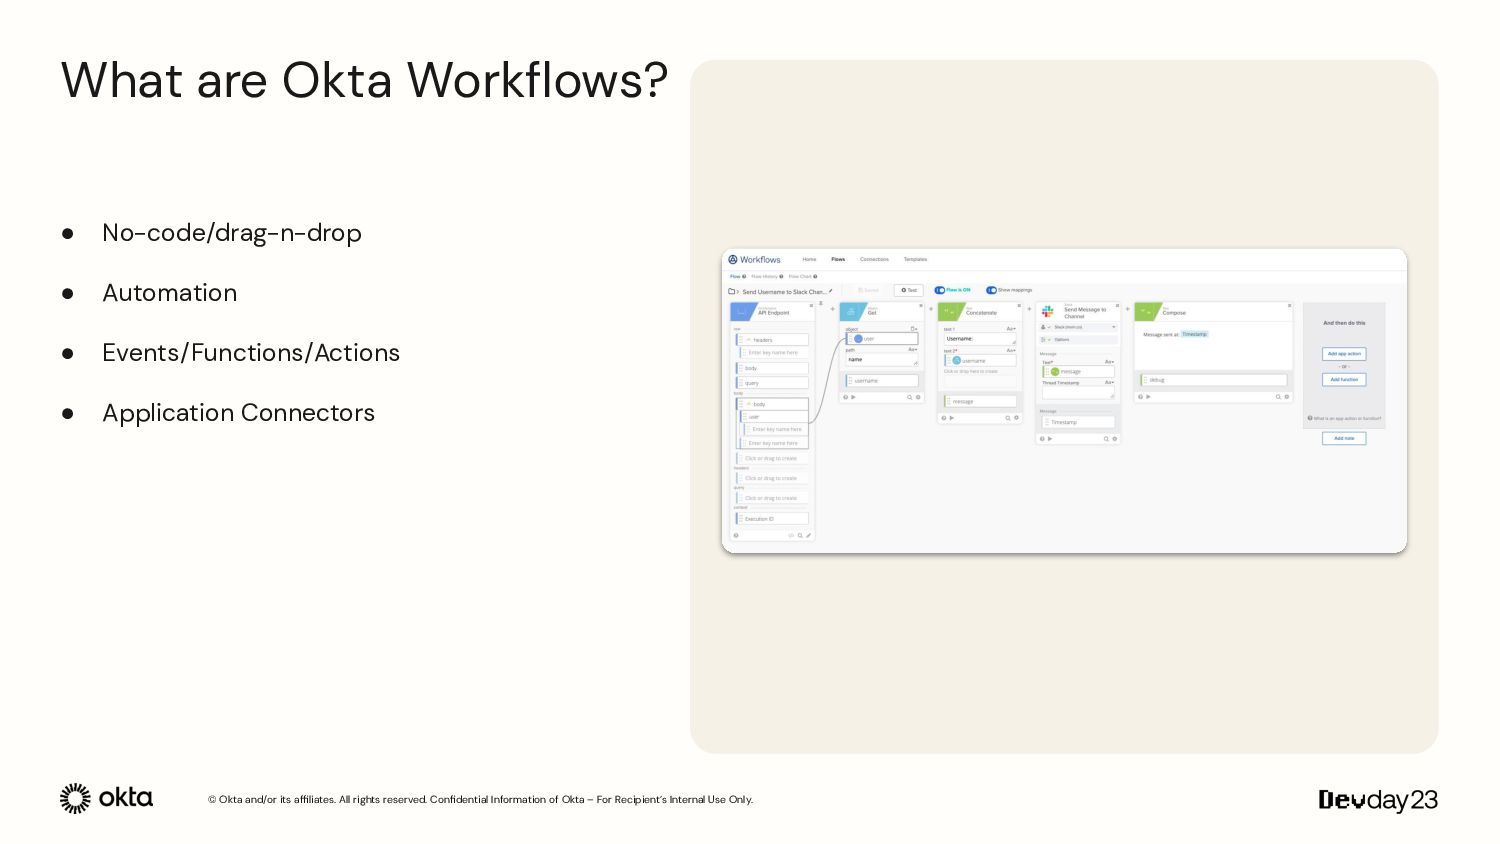
Task: Click the Username text 1 input on Concatenate
Action: coord(980,339)
